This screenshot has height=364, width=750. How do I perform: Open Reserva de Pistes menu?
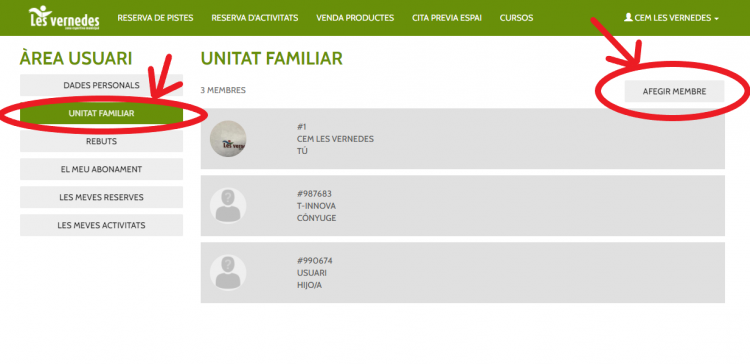click(155, 18)
